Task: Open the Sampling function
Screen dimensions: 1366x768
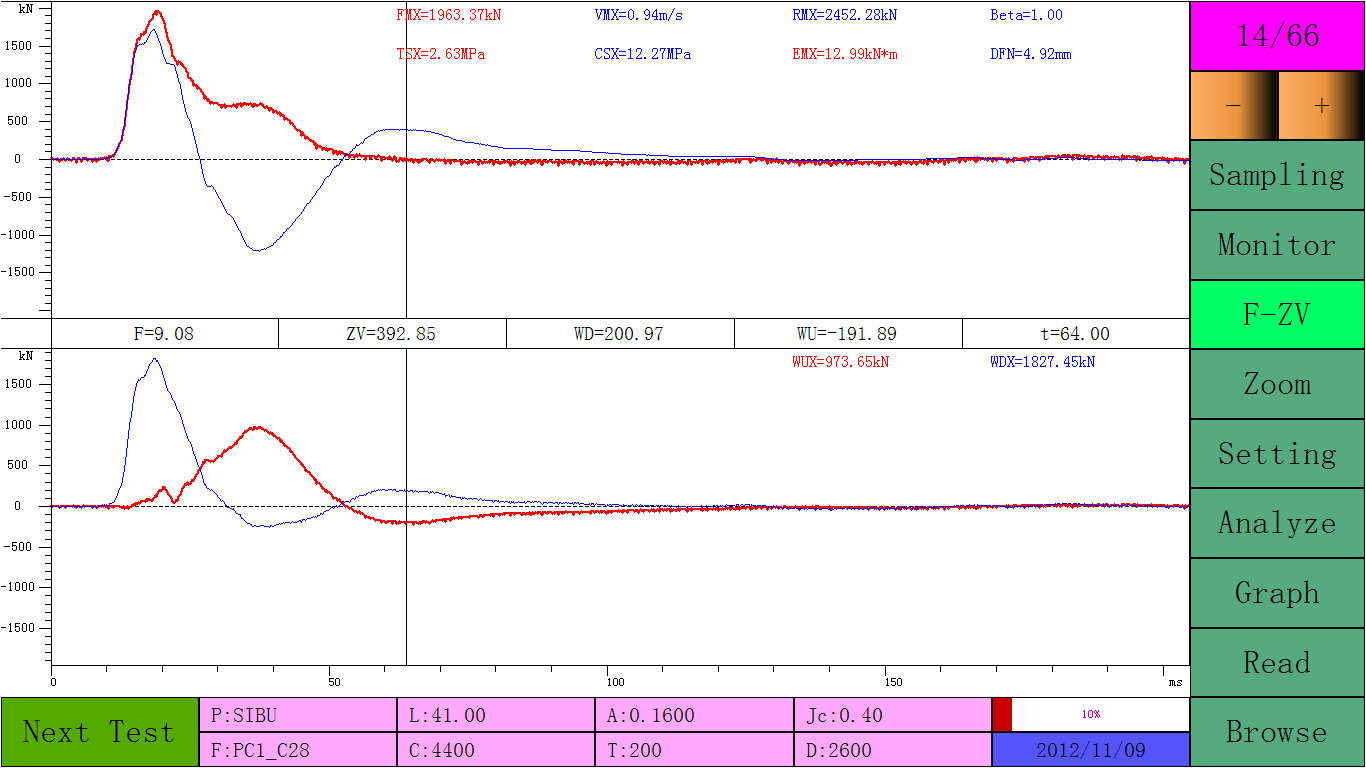Action: (1276, 174)
